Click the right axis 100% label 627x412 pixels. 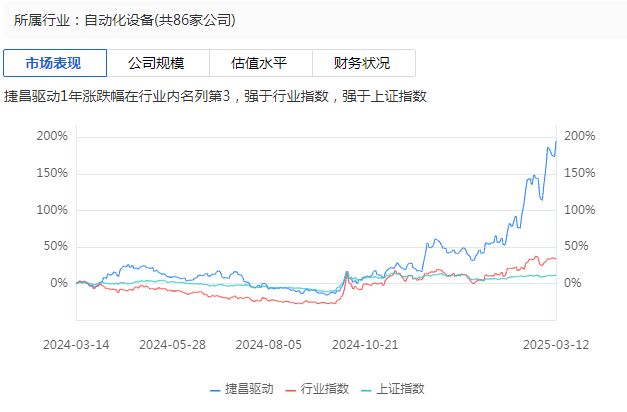coord(580,210)
